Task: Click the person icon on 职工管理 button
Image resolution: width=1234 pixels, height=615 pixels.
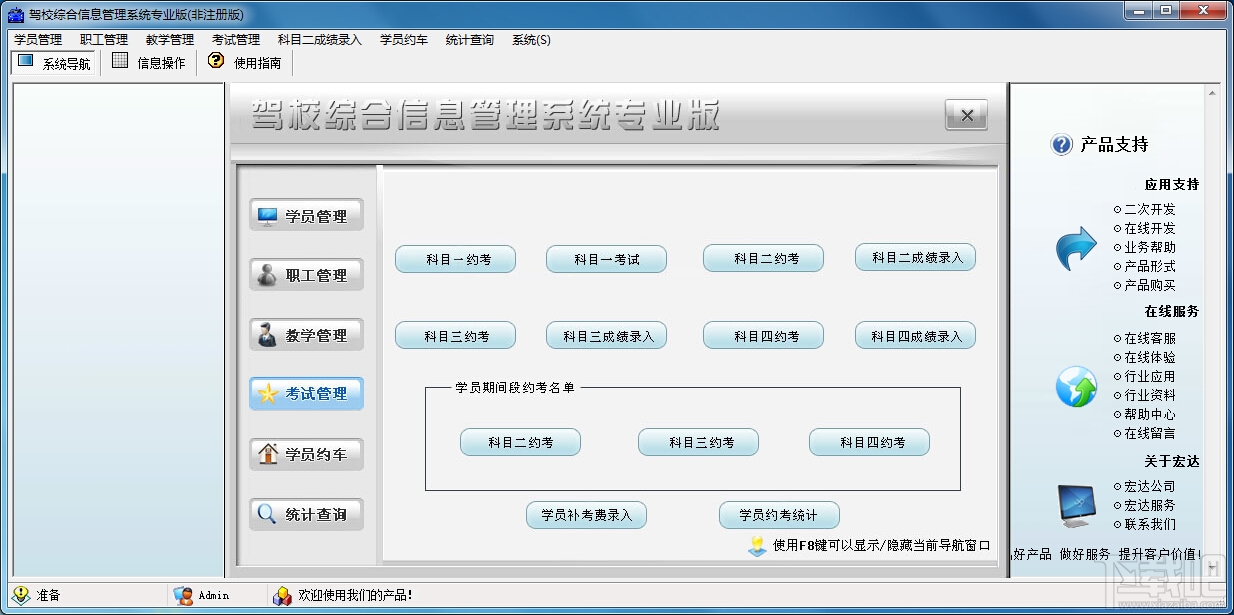Action: pyautogui.click(x=267, y=275)
